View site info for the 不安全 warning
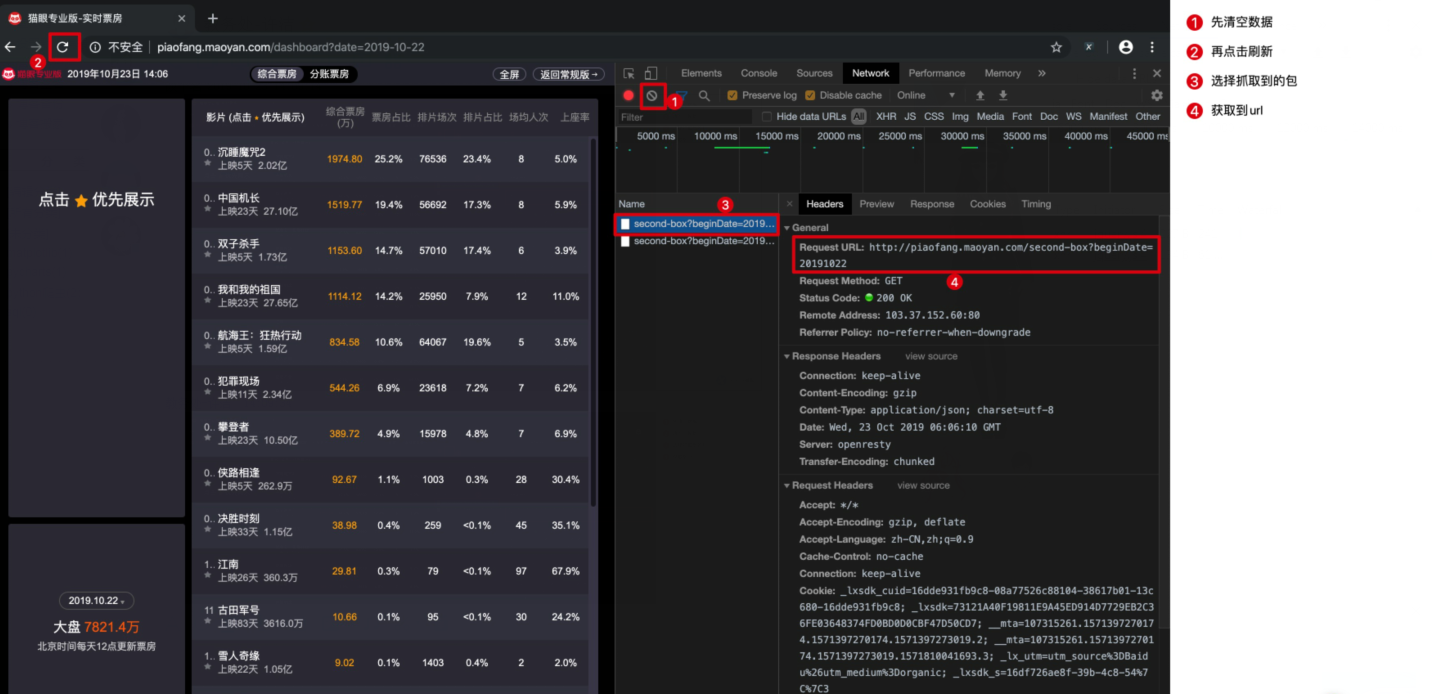The width and height of the screenshot is (1432, 694). click(x=116, y=47)
